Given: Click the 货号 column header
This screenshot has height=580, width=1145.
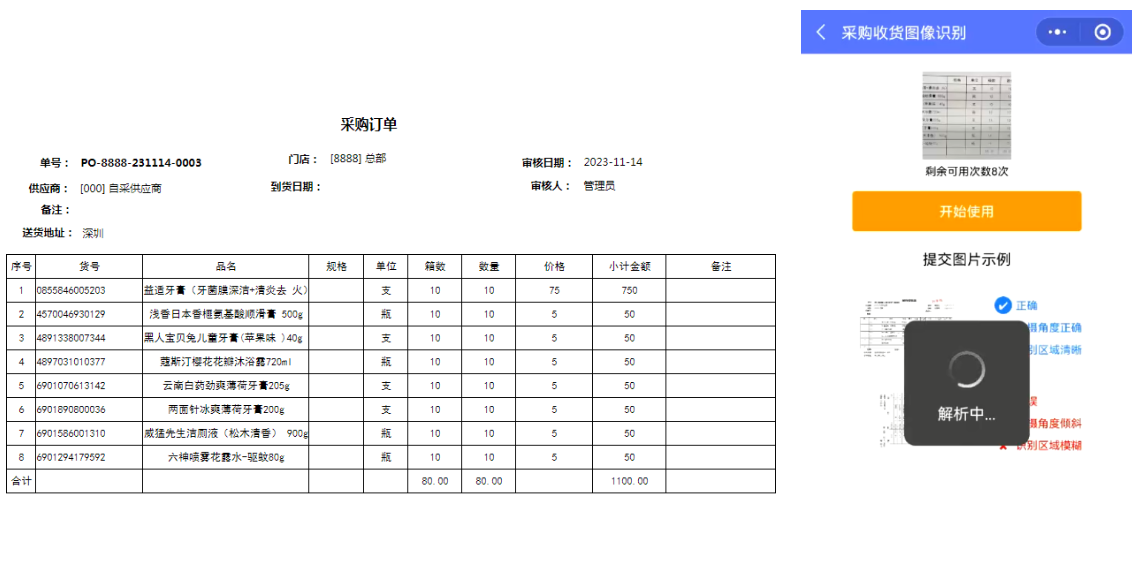Looking at the screenshot, I should [x=89, y=267].
